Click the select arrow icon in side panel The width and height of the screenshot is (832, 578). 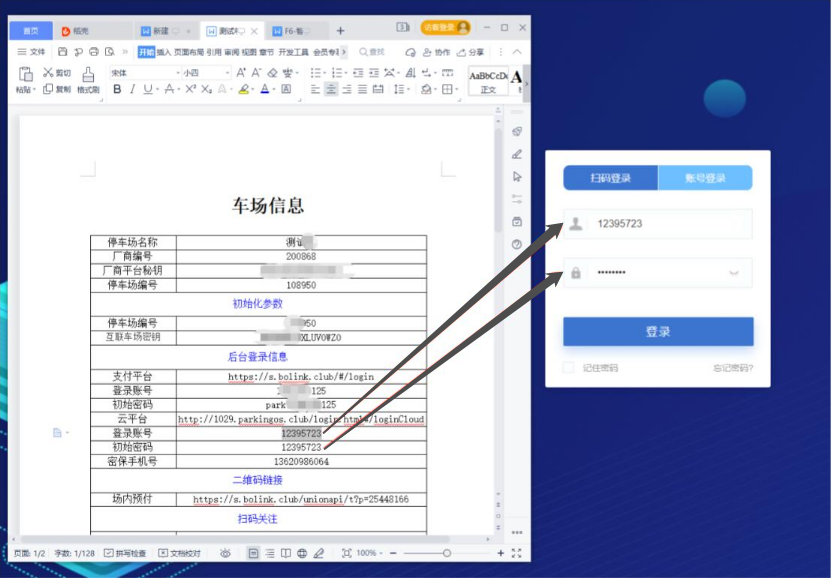point(517,177)
